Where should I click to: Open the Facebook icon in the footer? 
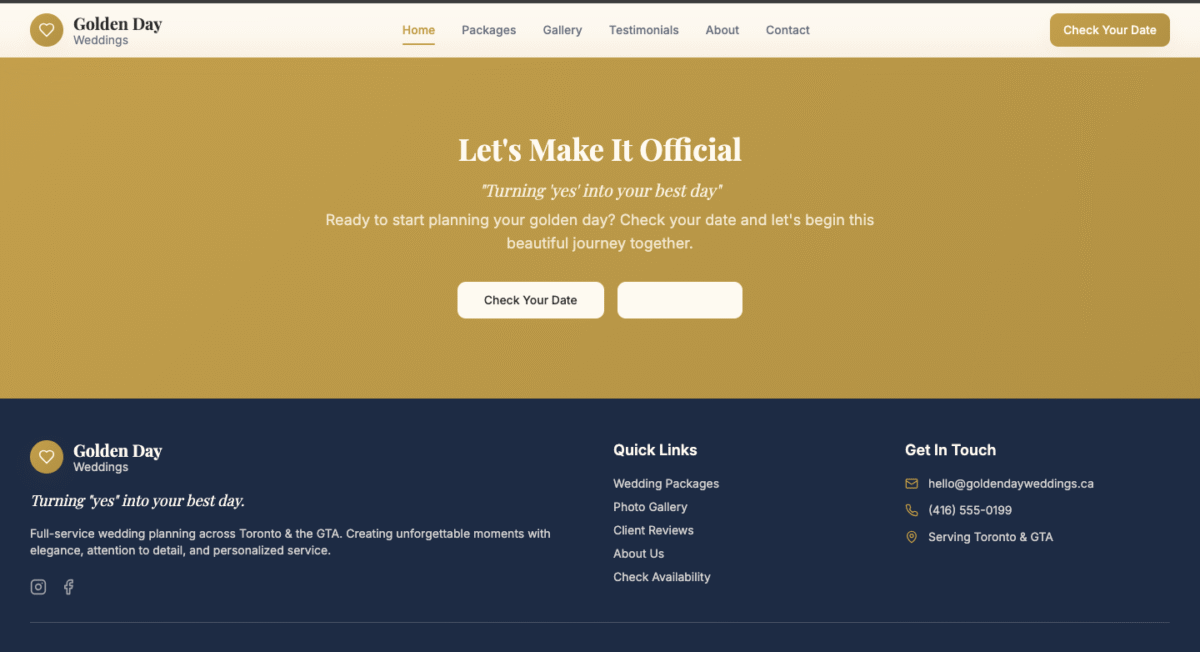tap(69, 587)
